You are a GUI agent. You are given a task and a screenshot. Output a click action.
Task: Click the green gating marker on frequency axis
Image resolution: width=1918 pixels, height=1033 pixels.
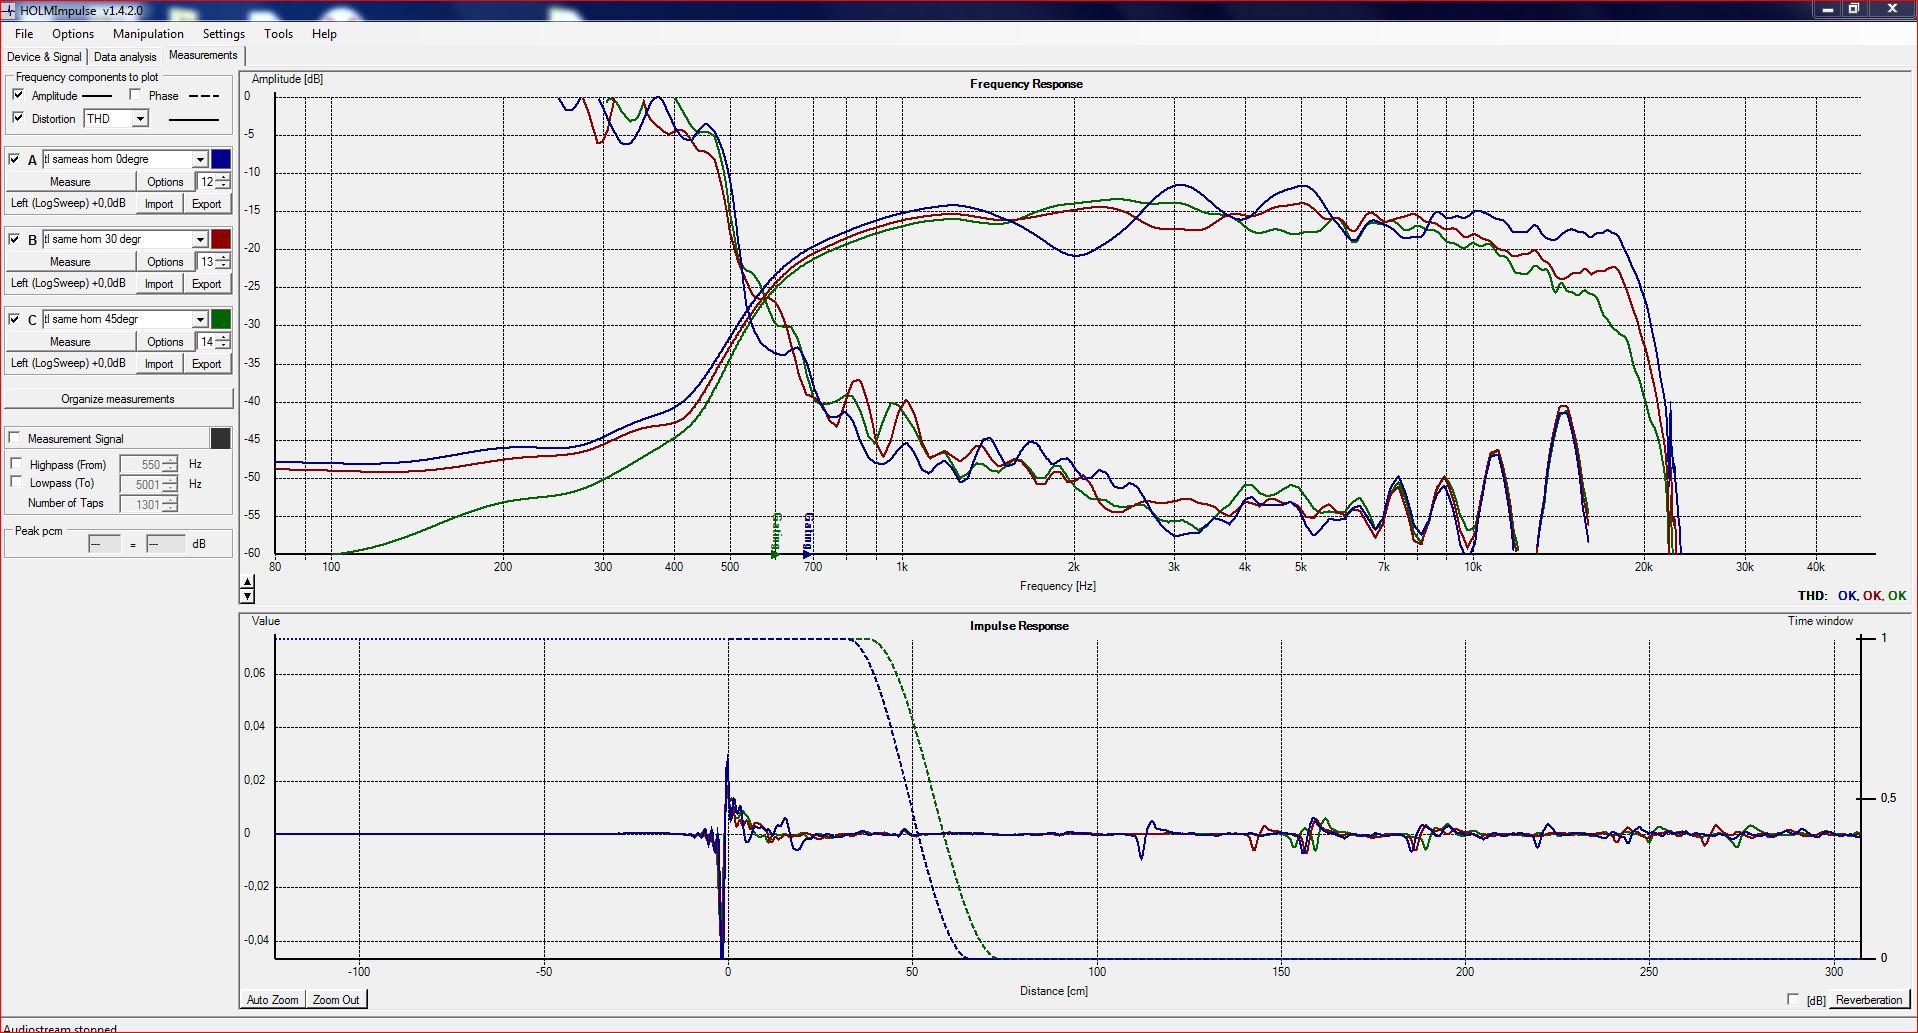(x=776, y=535)
